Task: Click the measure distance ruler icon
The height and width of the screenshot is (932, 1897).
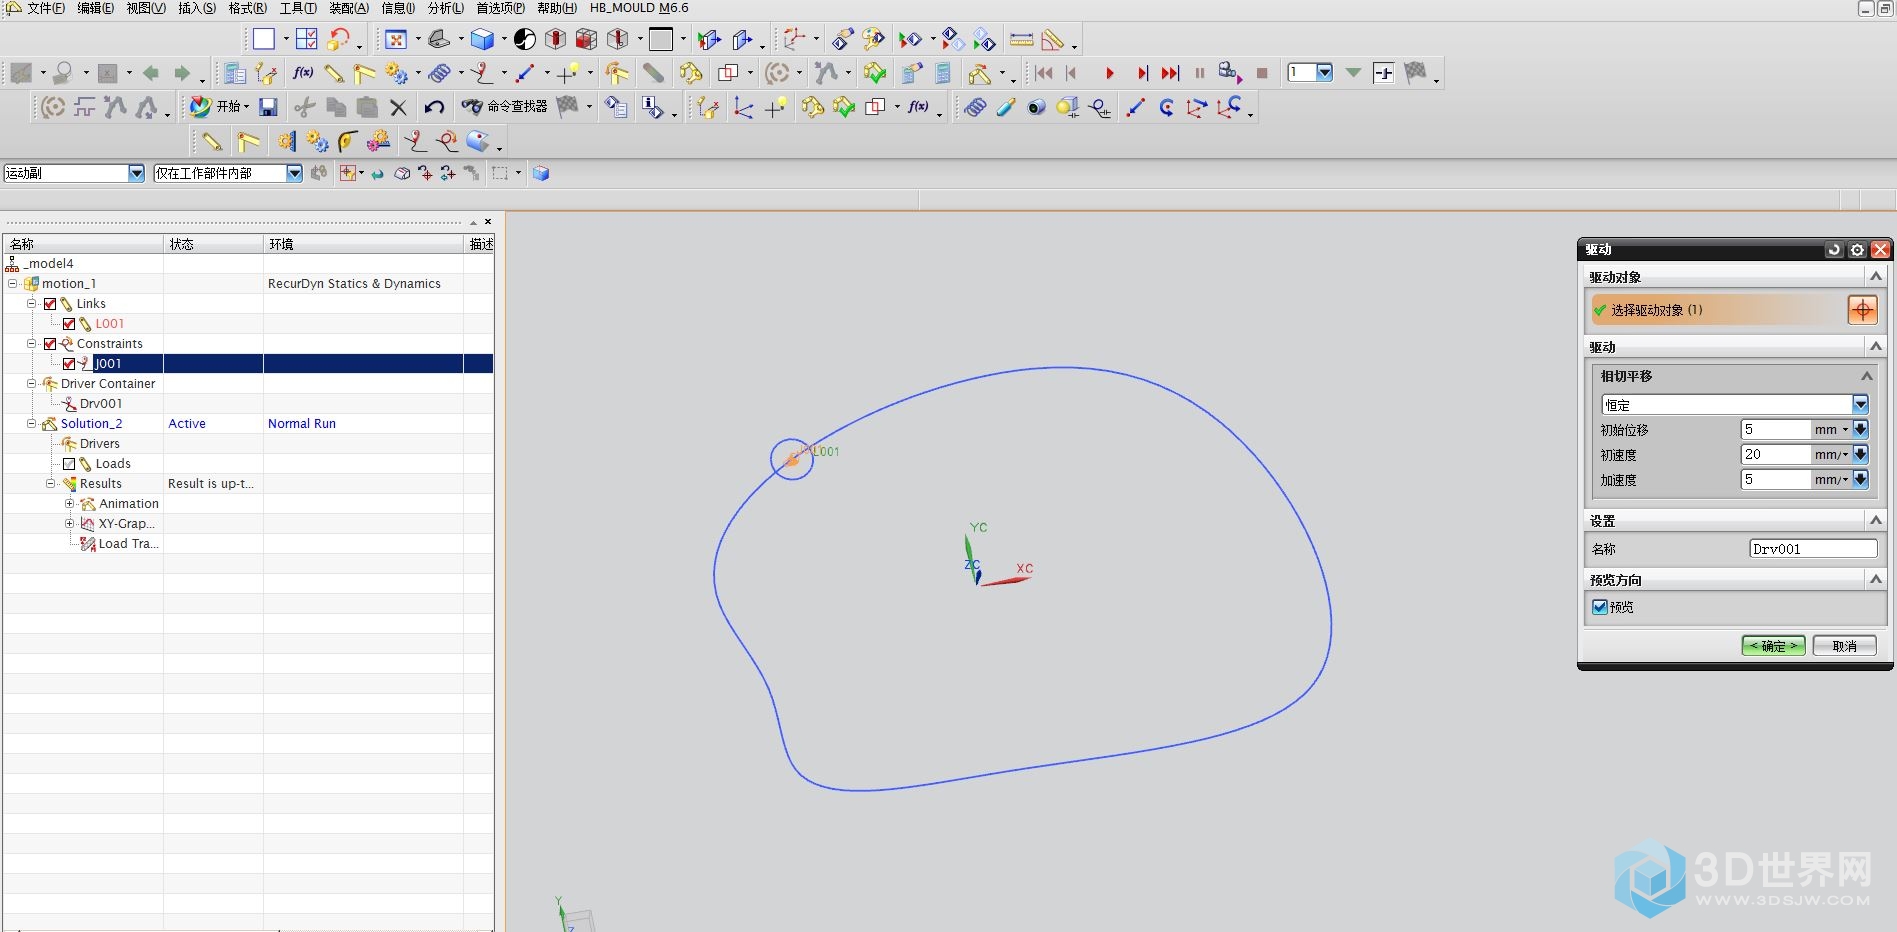Action: coord(1021,40)
